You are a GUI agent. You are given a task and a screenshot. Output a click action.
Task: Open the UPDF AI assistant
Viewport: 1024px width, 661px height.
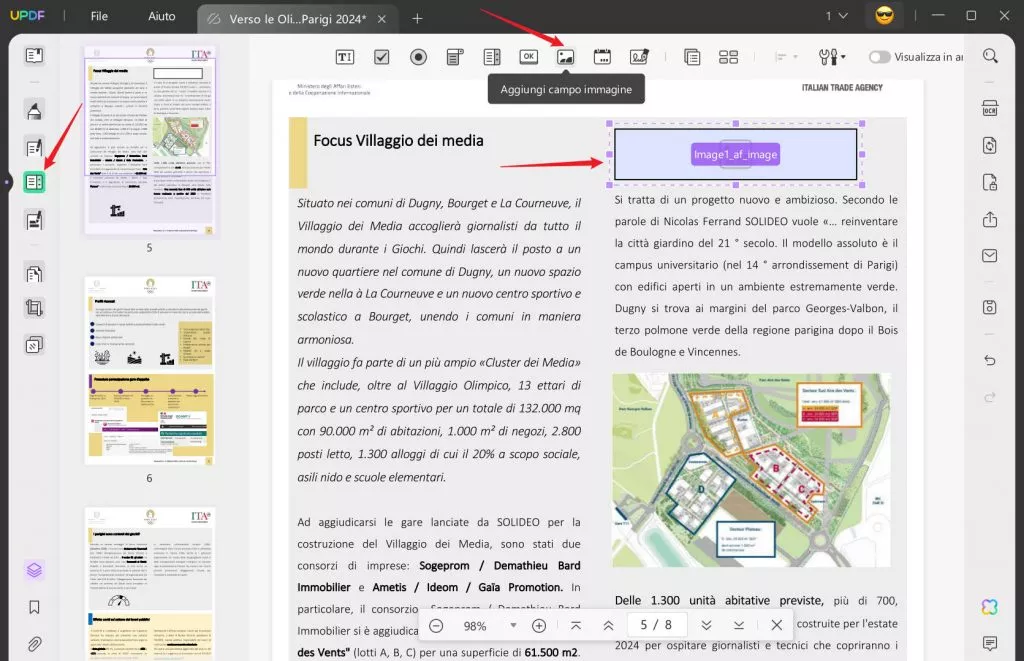(x=990, y=607)
